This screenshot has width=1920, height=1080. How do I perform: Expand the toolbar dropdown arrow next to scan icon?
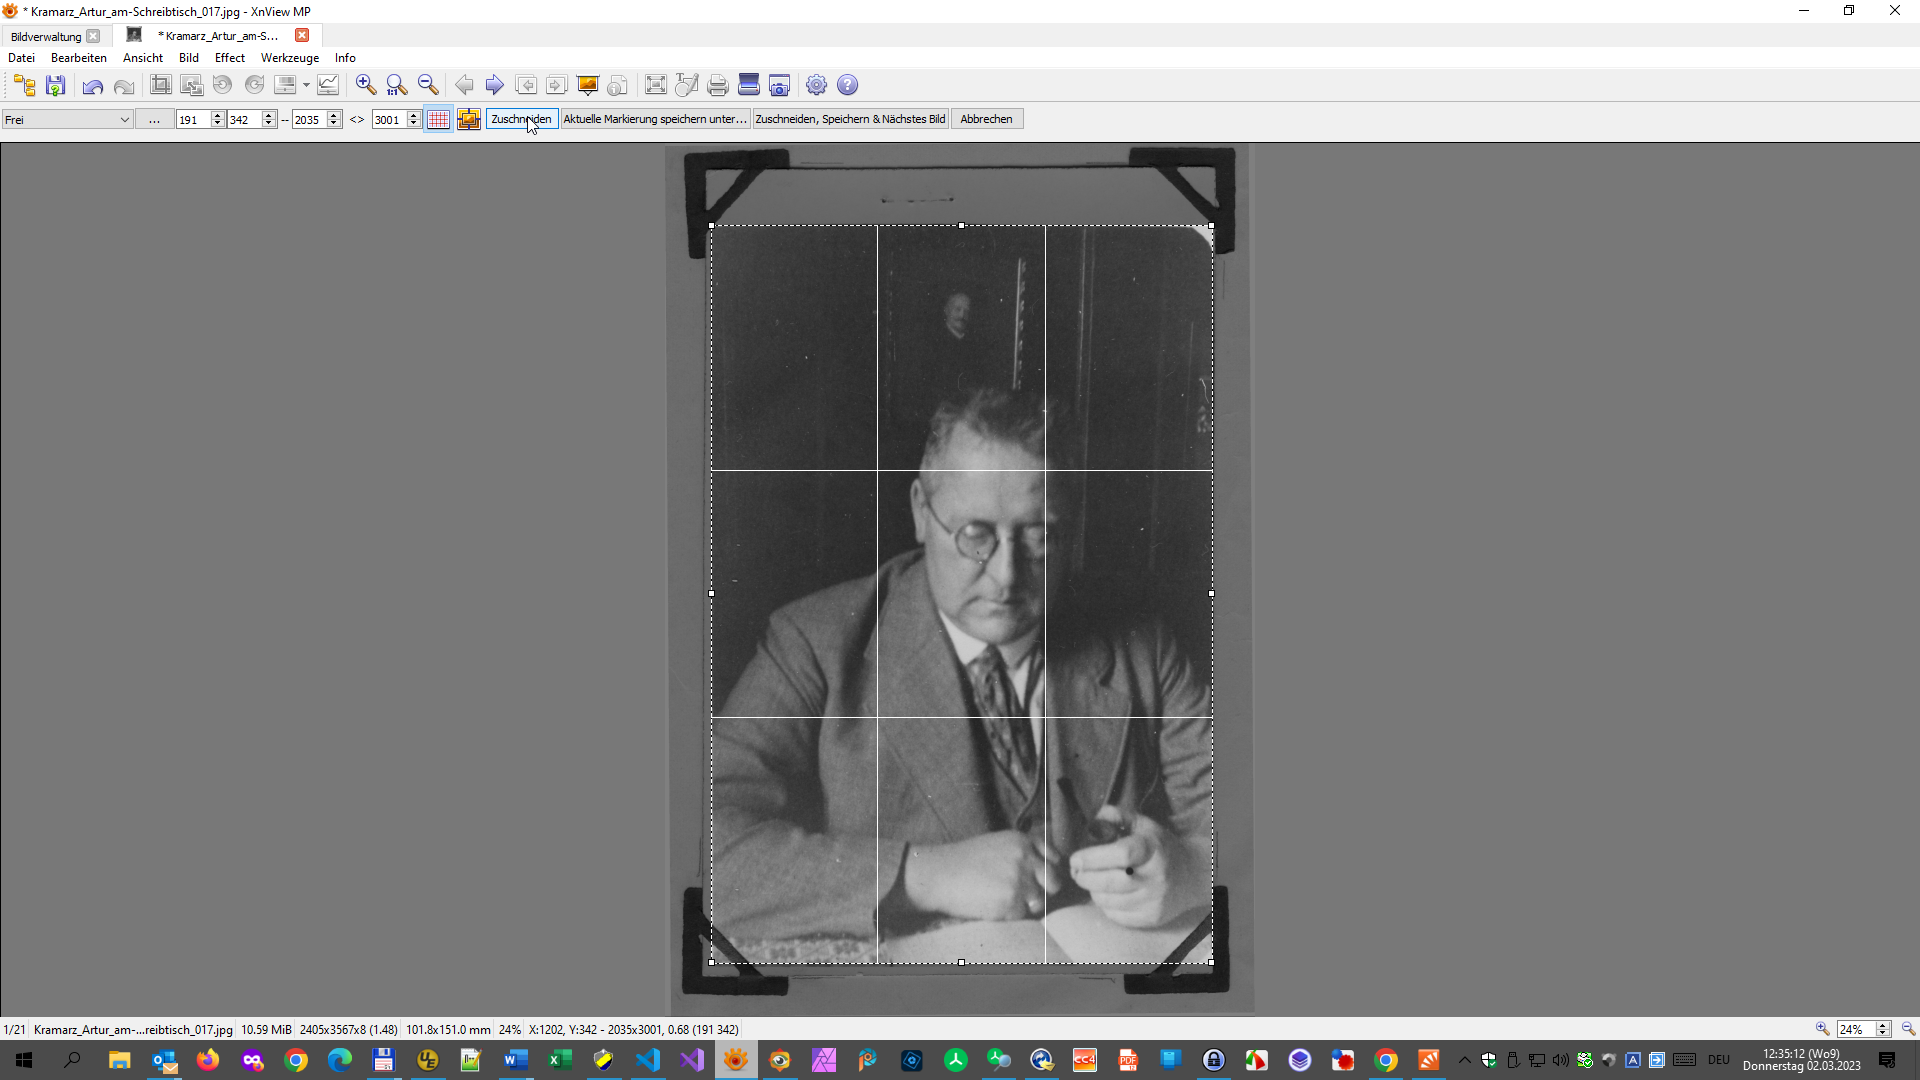click(306, 86)
